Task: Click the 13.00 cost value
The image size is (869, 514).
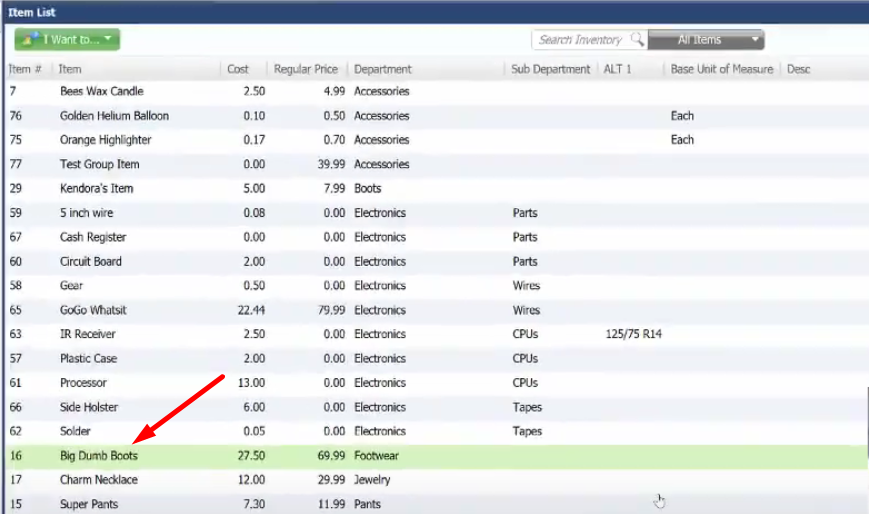Action: [251, 383]
